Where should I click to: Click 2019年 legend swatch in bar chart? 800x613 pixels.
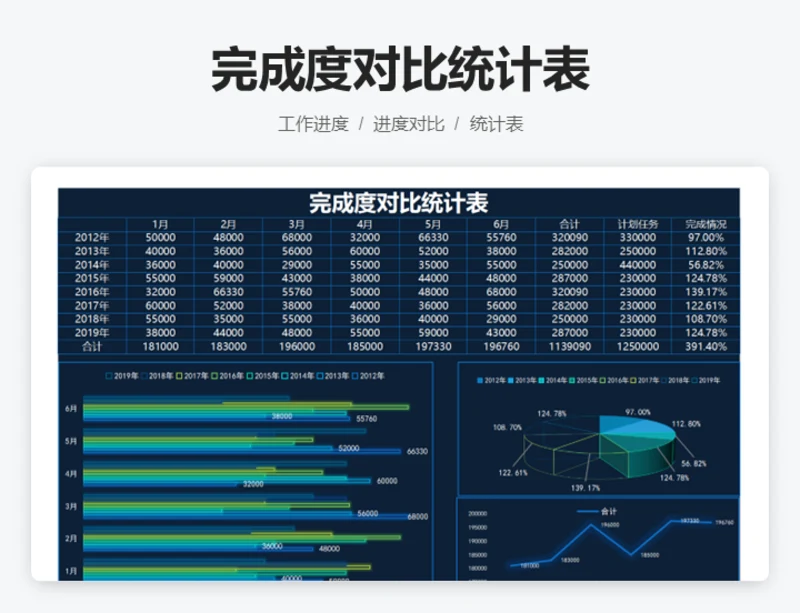[x=109, y=376]
